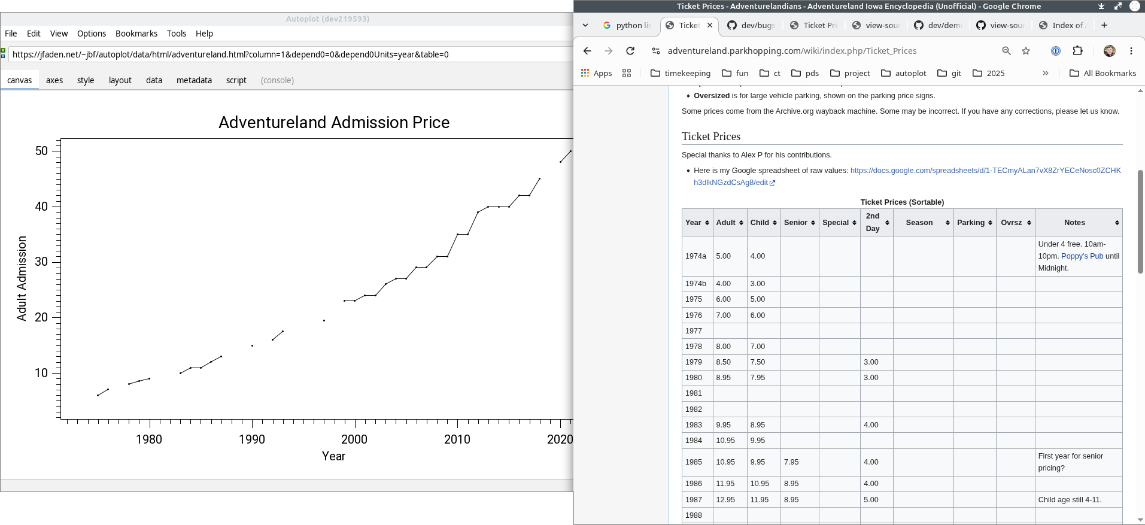Open the project bookmarks folder
The image size is (1145, 525).
point(849,73)
